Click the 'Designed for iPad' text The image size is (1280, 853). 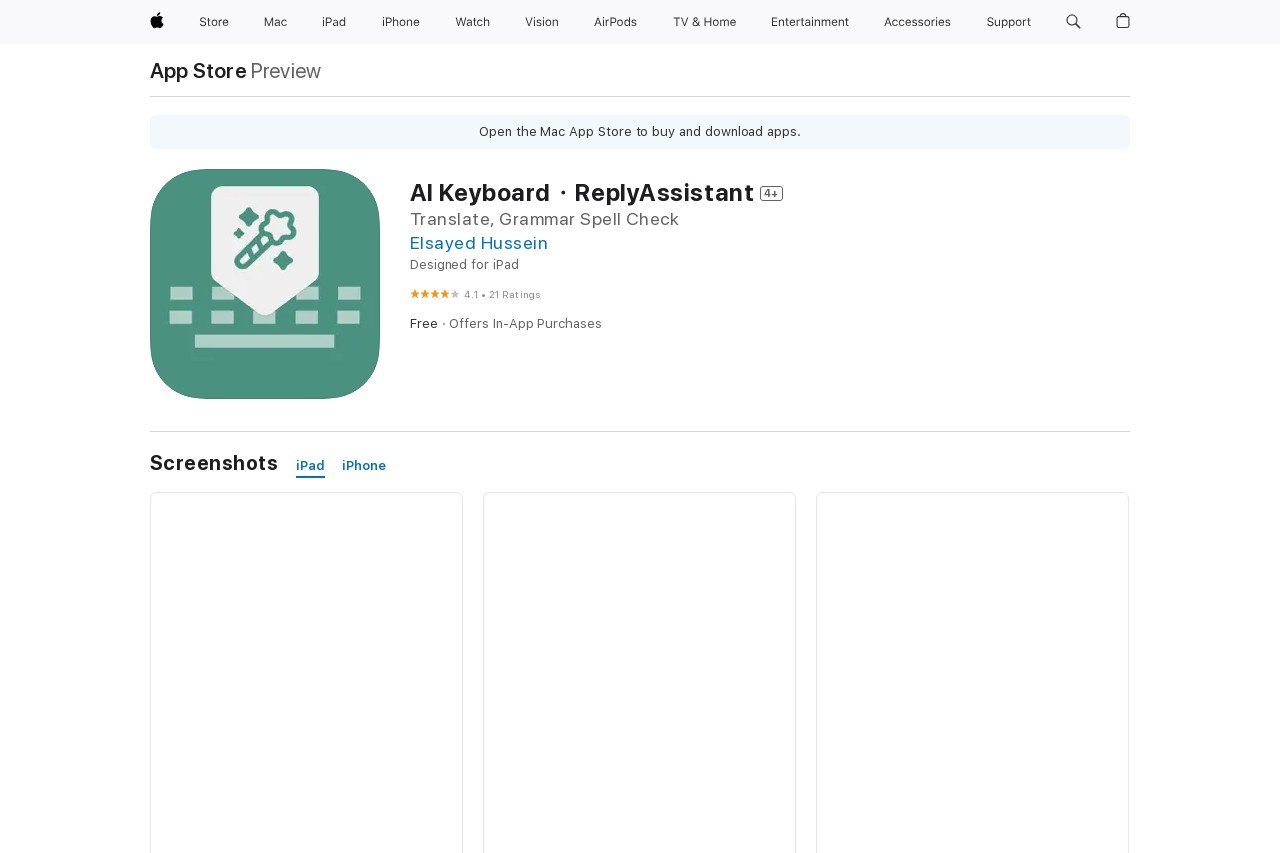[464, 265]
